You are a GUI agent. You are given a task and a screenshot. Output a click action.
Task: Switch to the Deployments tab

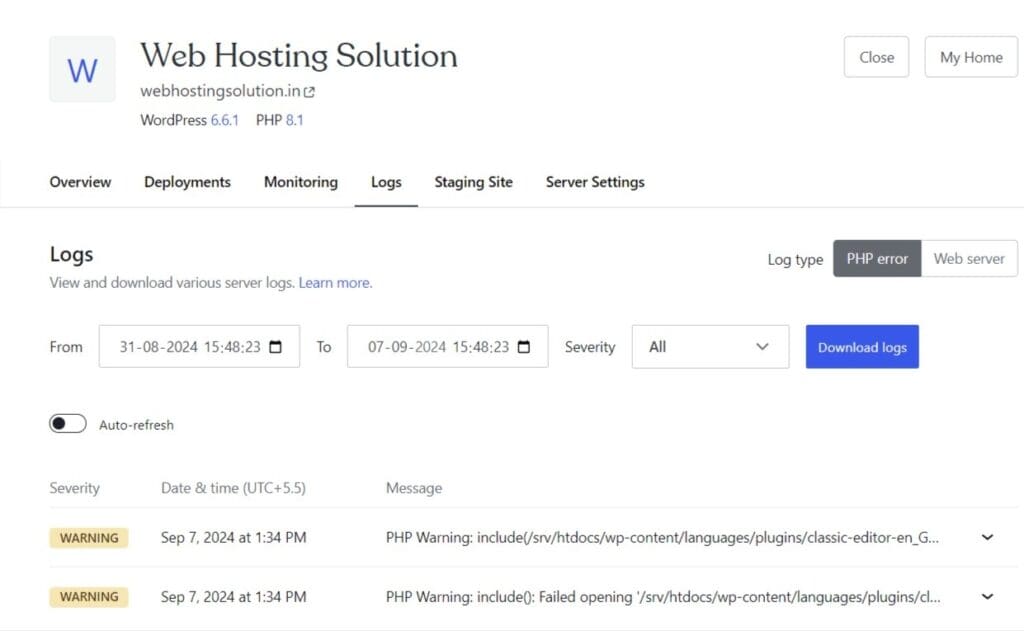tap(187, 182)
